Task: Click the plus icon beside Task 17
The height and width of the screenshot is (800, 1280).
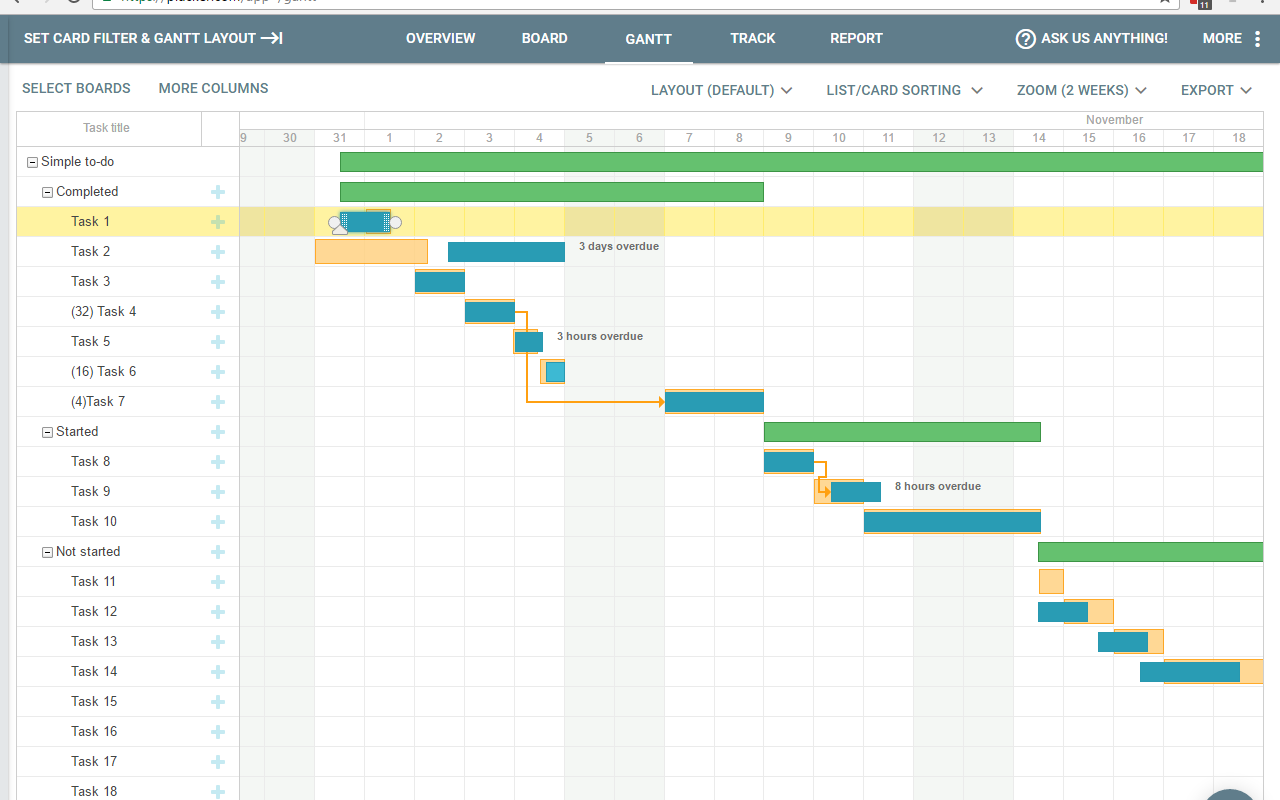Action: [x=218, y=762]
